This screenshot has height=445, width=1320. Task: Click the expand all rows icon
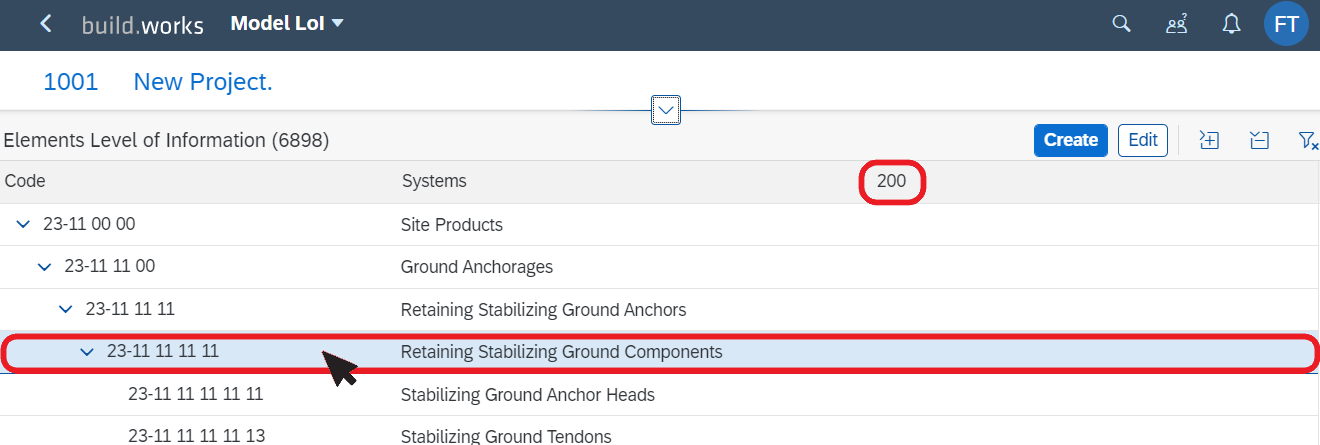pos(1209,140)
